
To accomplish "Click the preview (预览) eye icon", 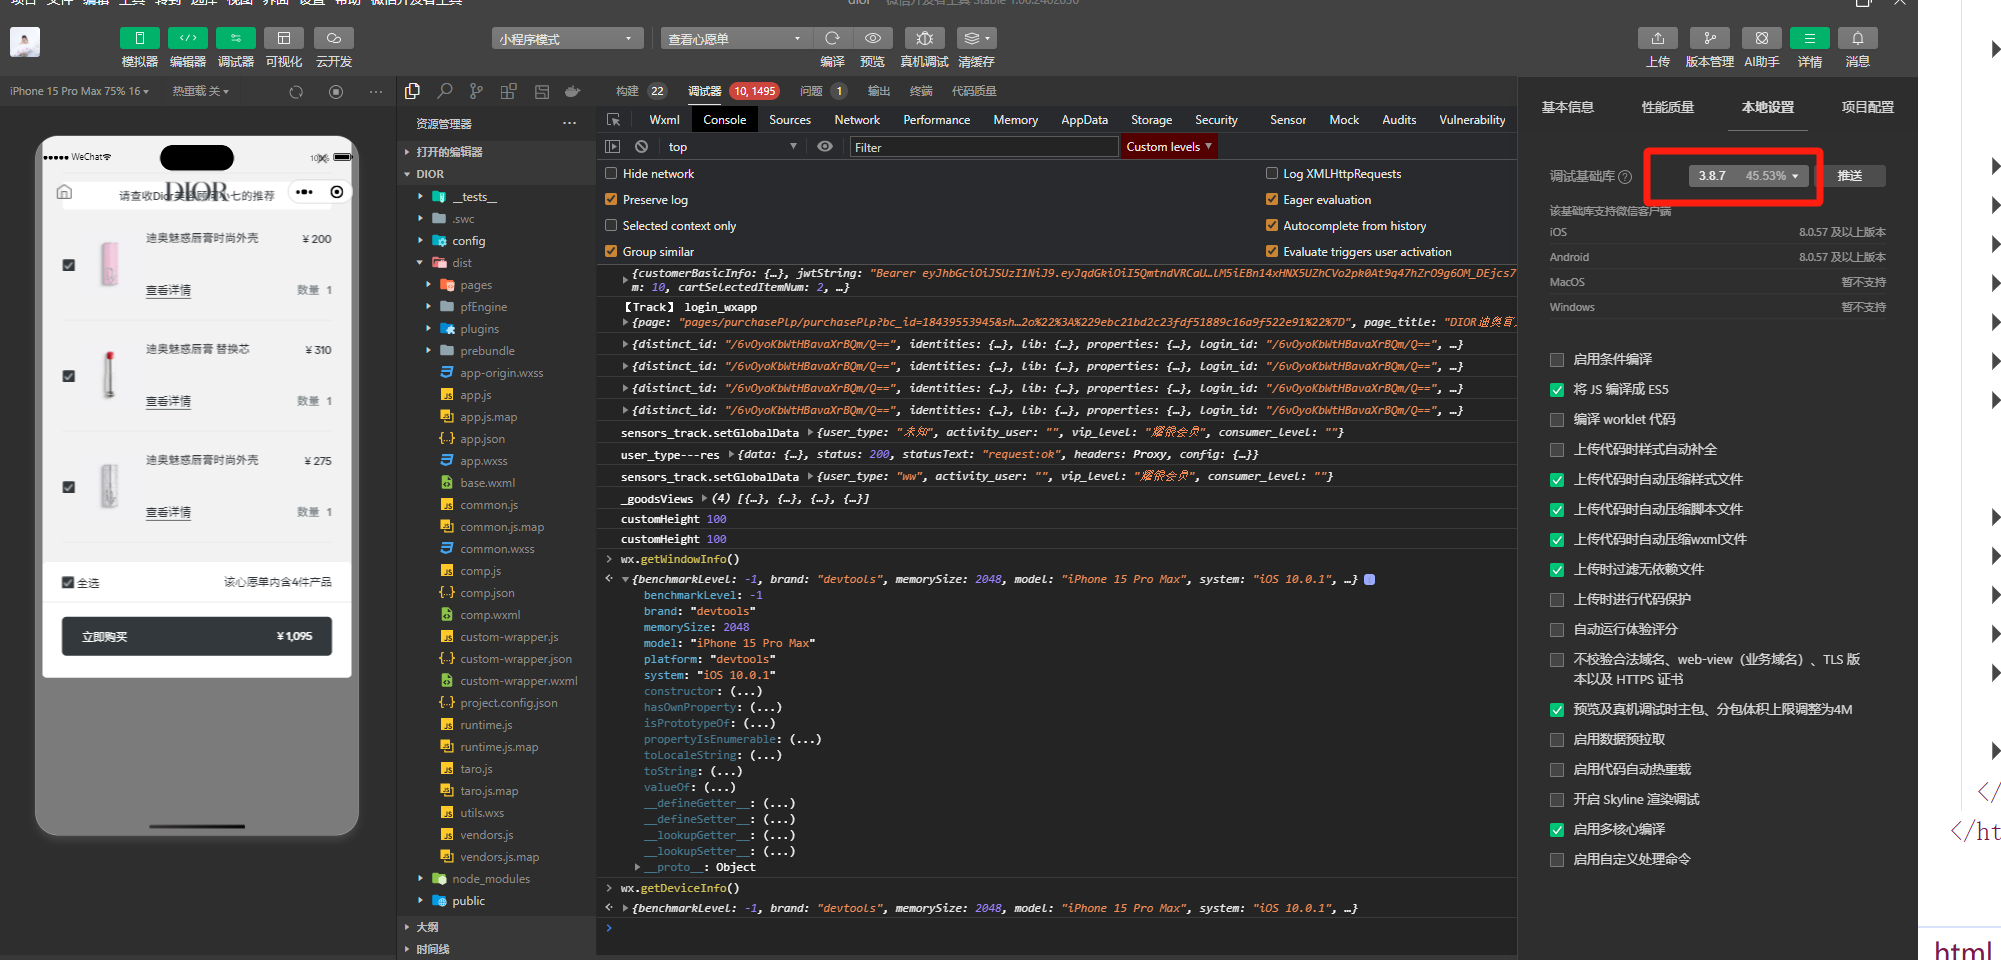I will tap(873, 38).
